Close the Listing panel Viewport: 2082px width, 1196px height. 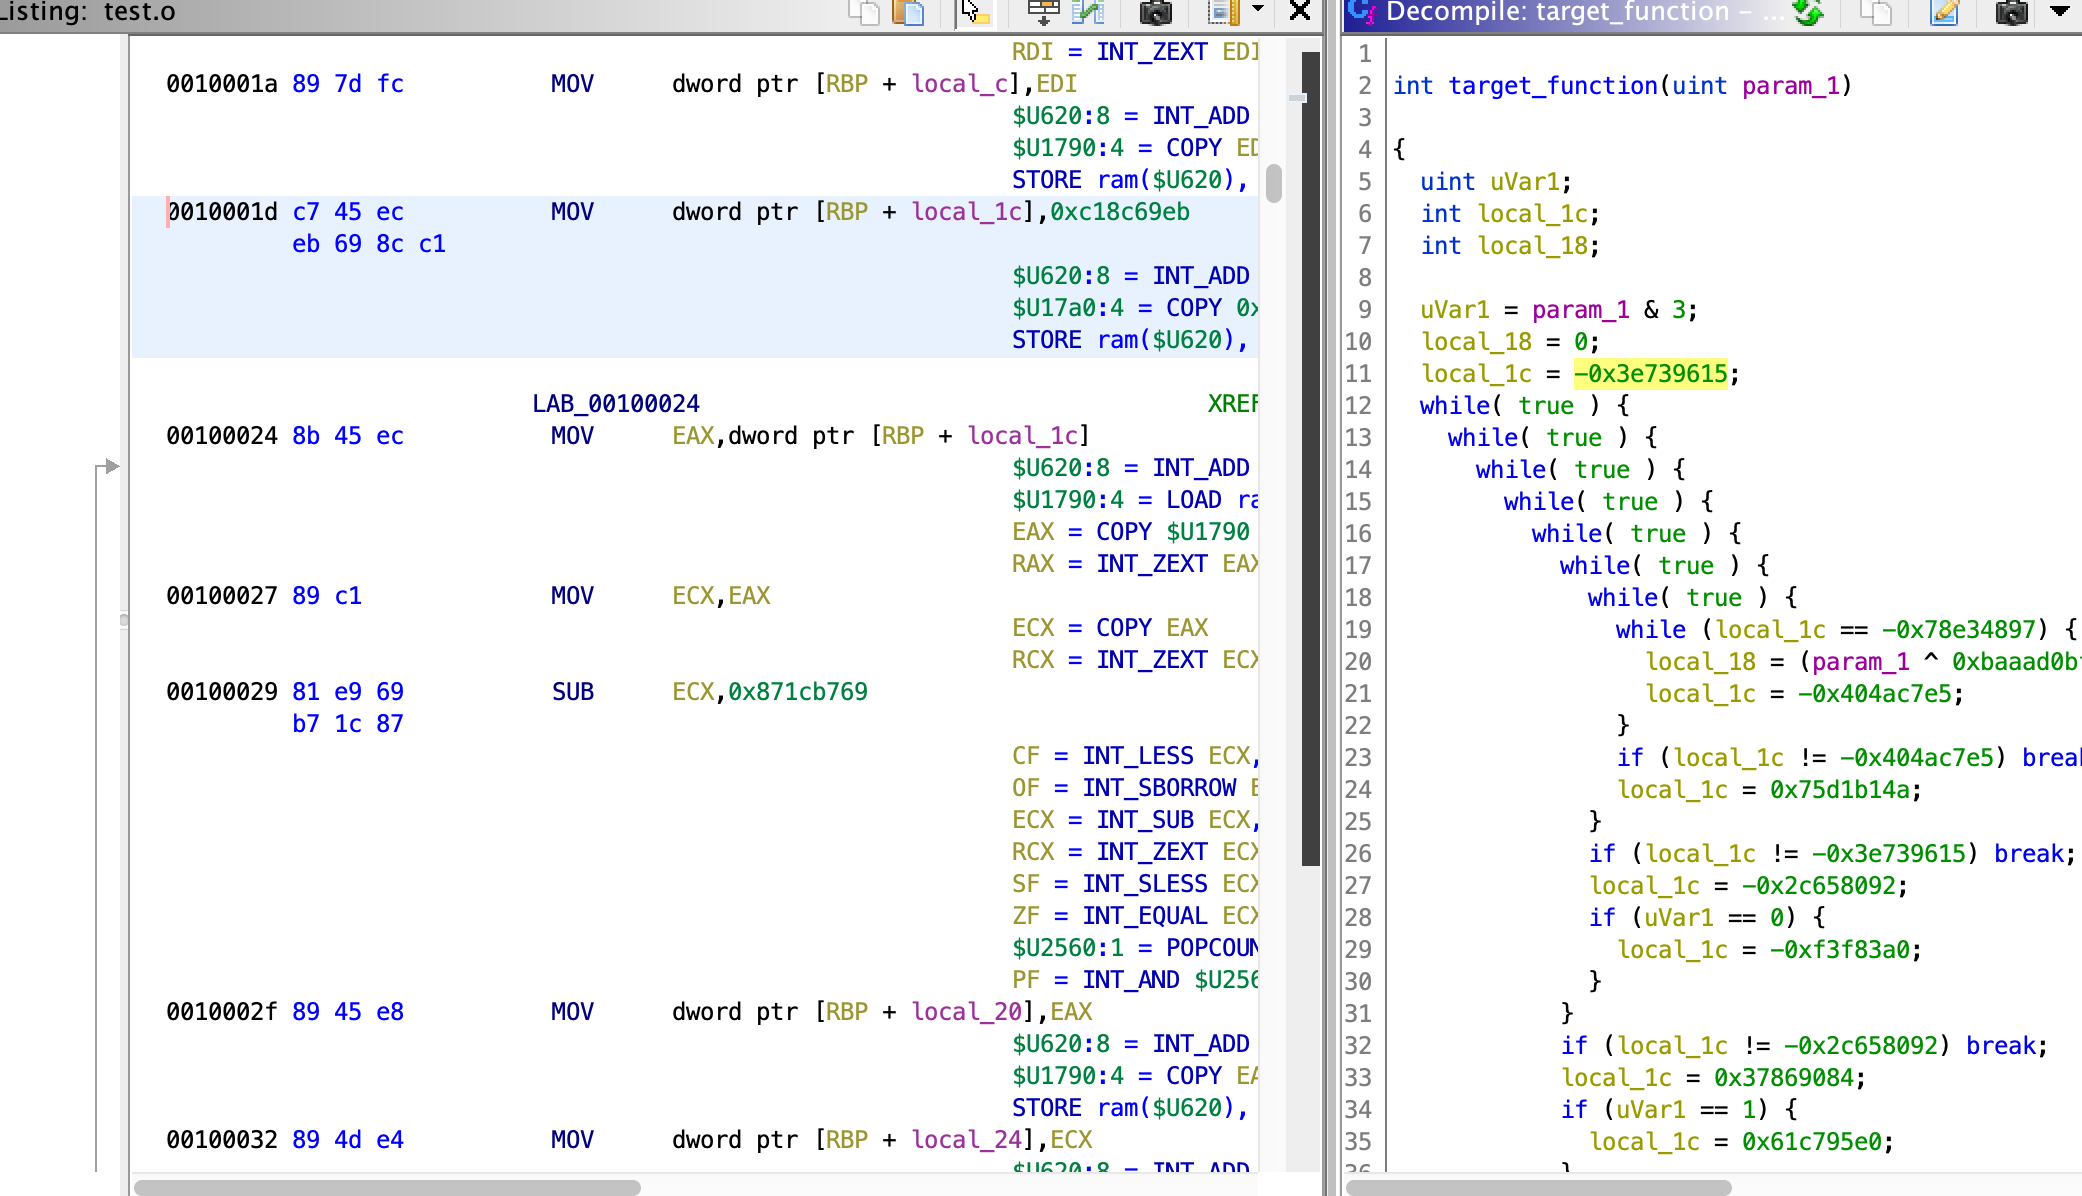(1300, 11)
